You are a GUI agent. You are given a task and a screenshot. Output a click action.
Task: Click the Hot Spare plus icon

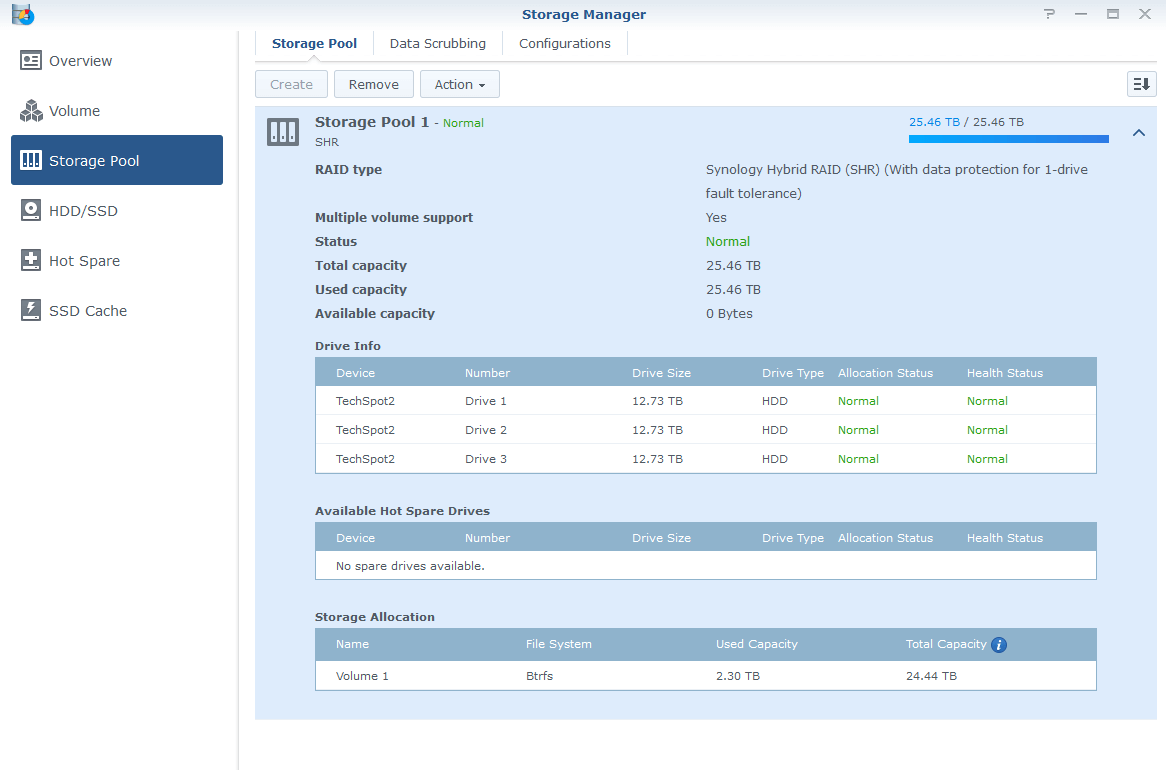(x=31, y=261)
